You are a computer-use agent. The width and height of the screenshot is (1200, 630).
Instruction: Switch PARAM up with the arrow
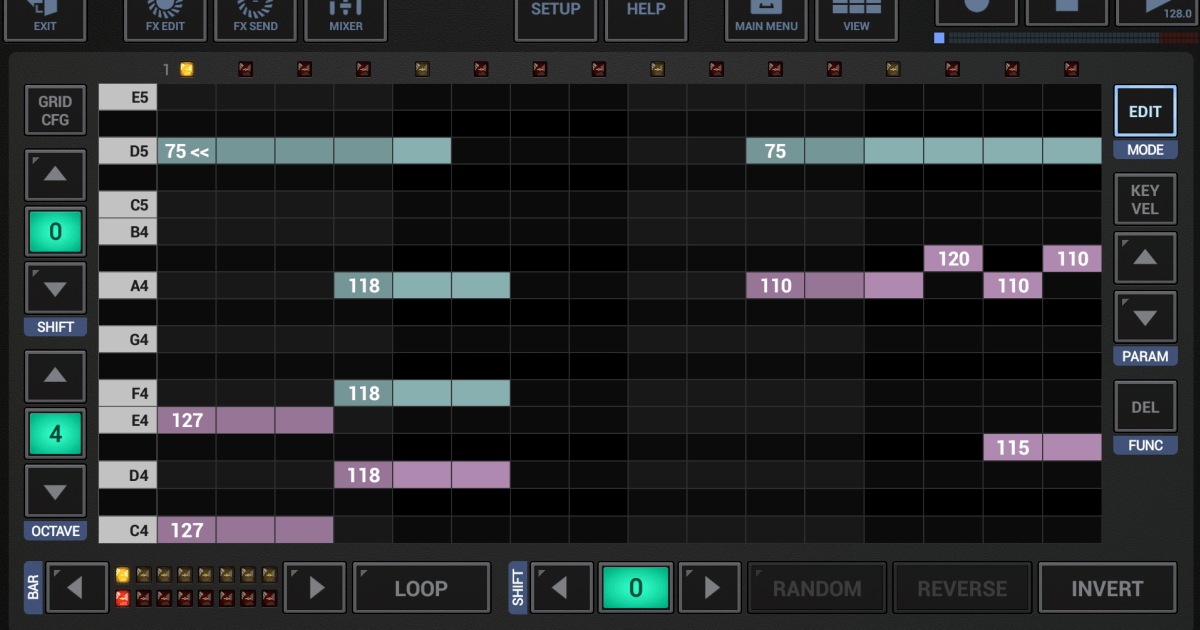point(1145,258)
